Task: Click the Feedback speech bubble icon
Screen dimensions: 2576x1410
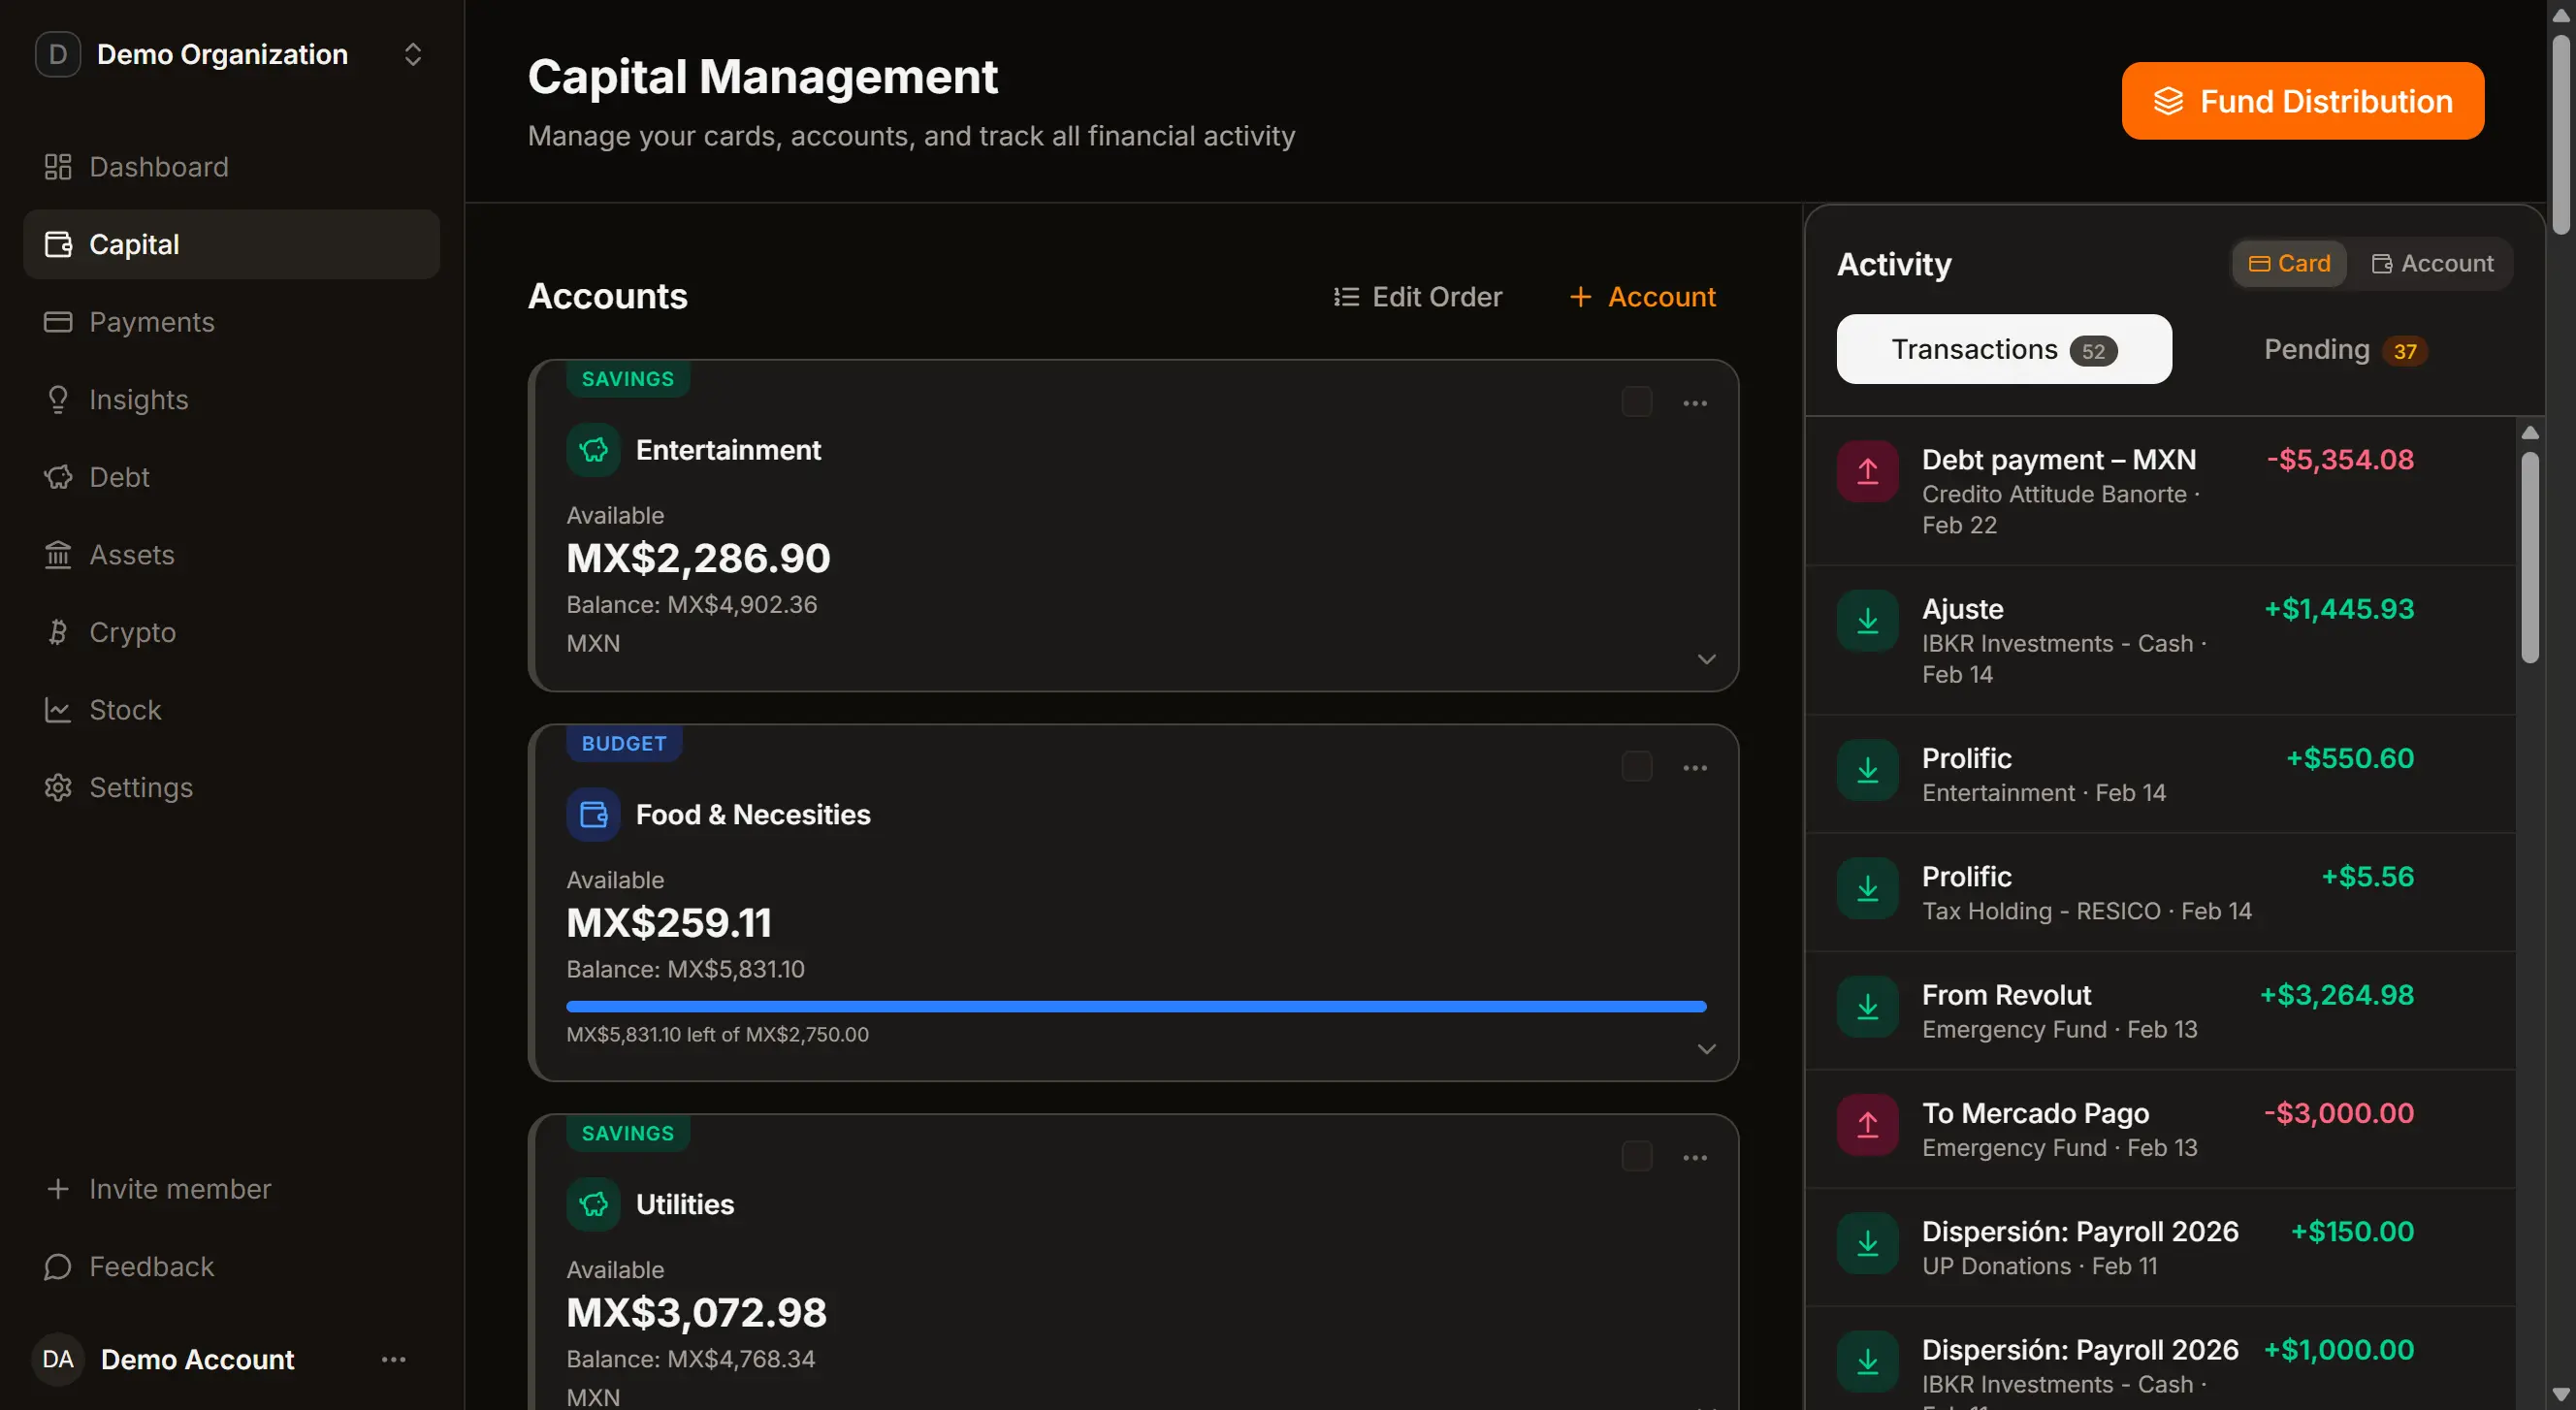Action: point(58,1266)
